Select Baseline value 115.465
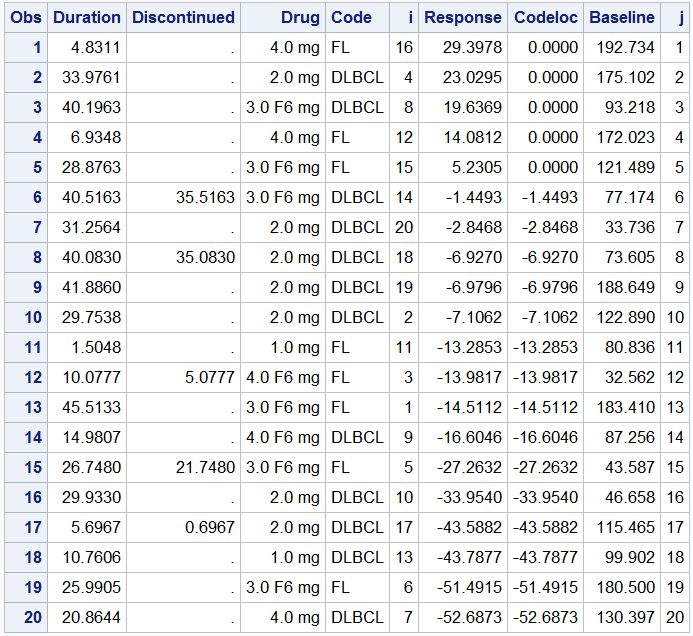693x636 pixels. 625,527
